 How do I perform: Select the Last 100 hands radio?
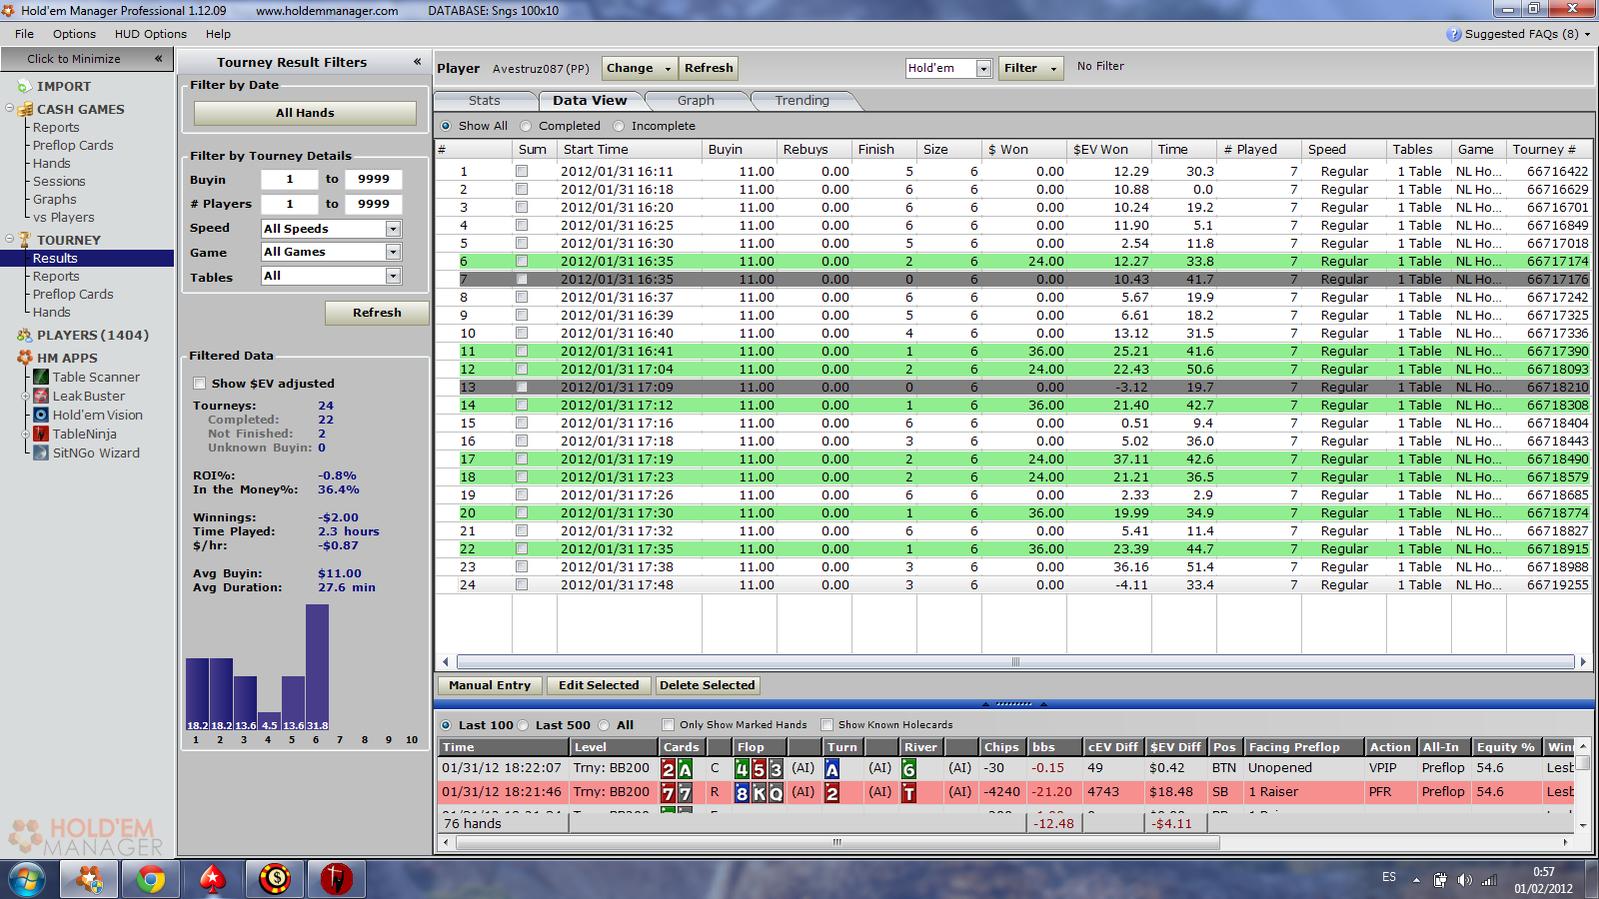446,725
